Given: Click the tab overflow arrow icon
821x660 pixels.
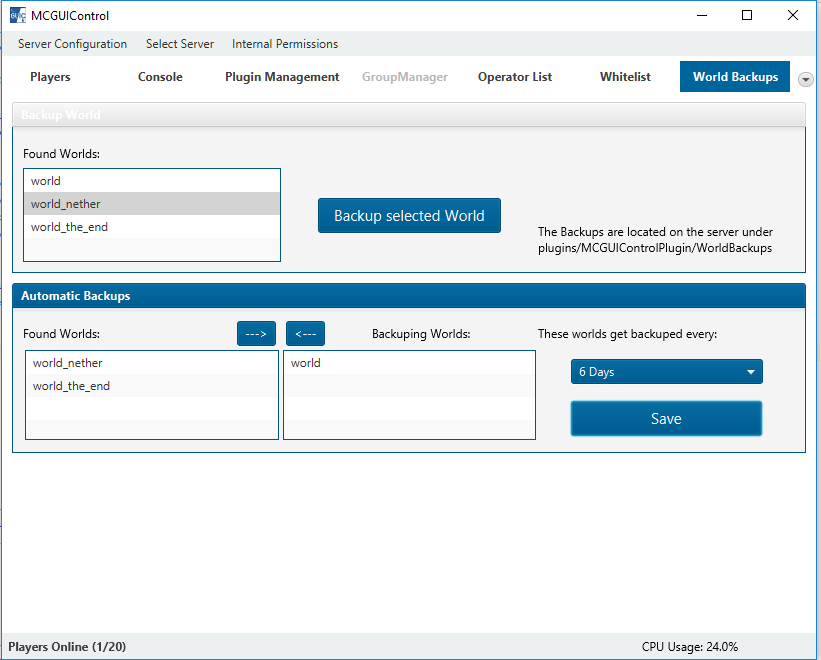Looking at the screenshot, I should pos(806,79).
